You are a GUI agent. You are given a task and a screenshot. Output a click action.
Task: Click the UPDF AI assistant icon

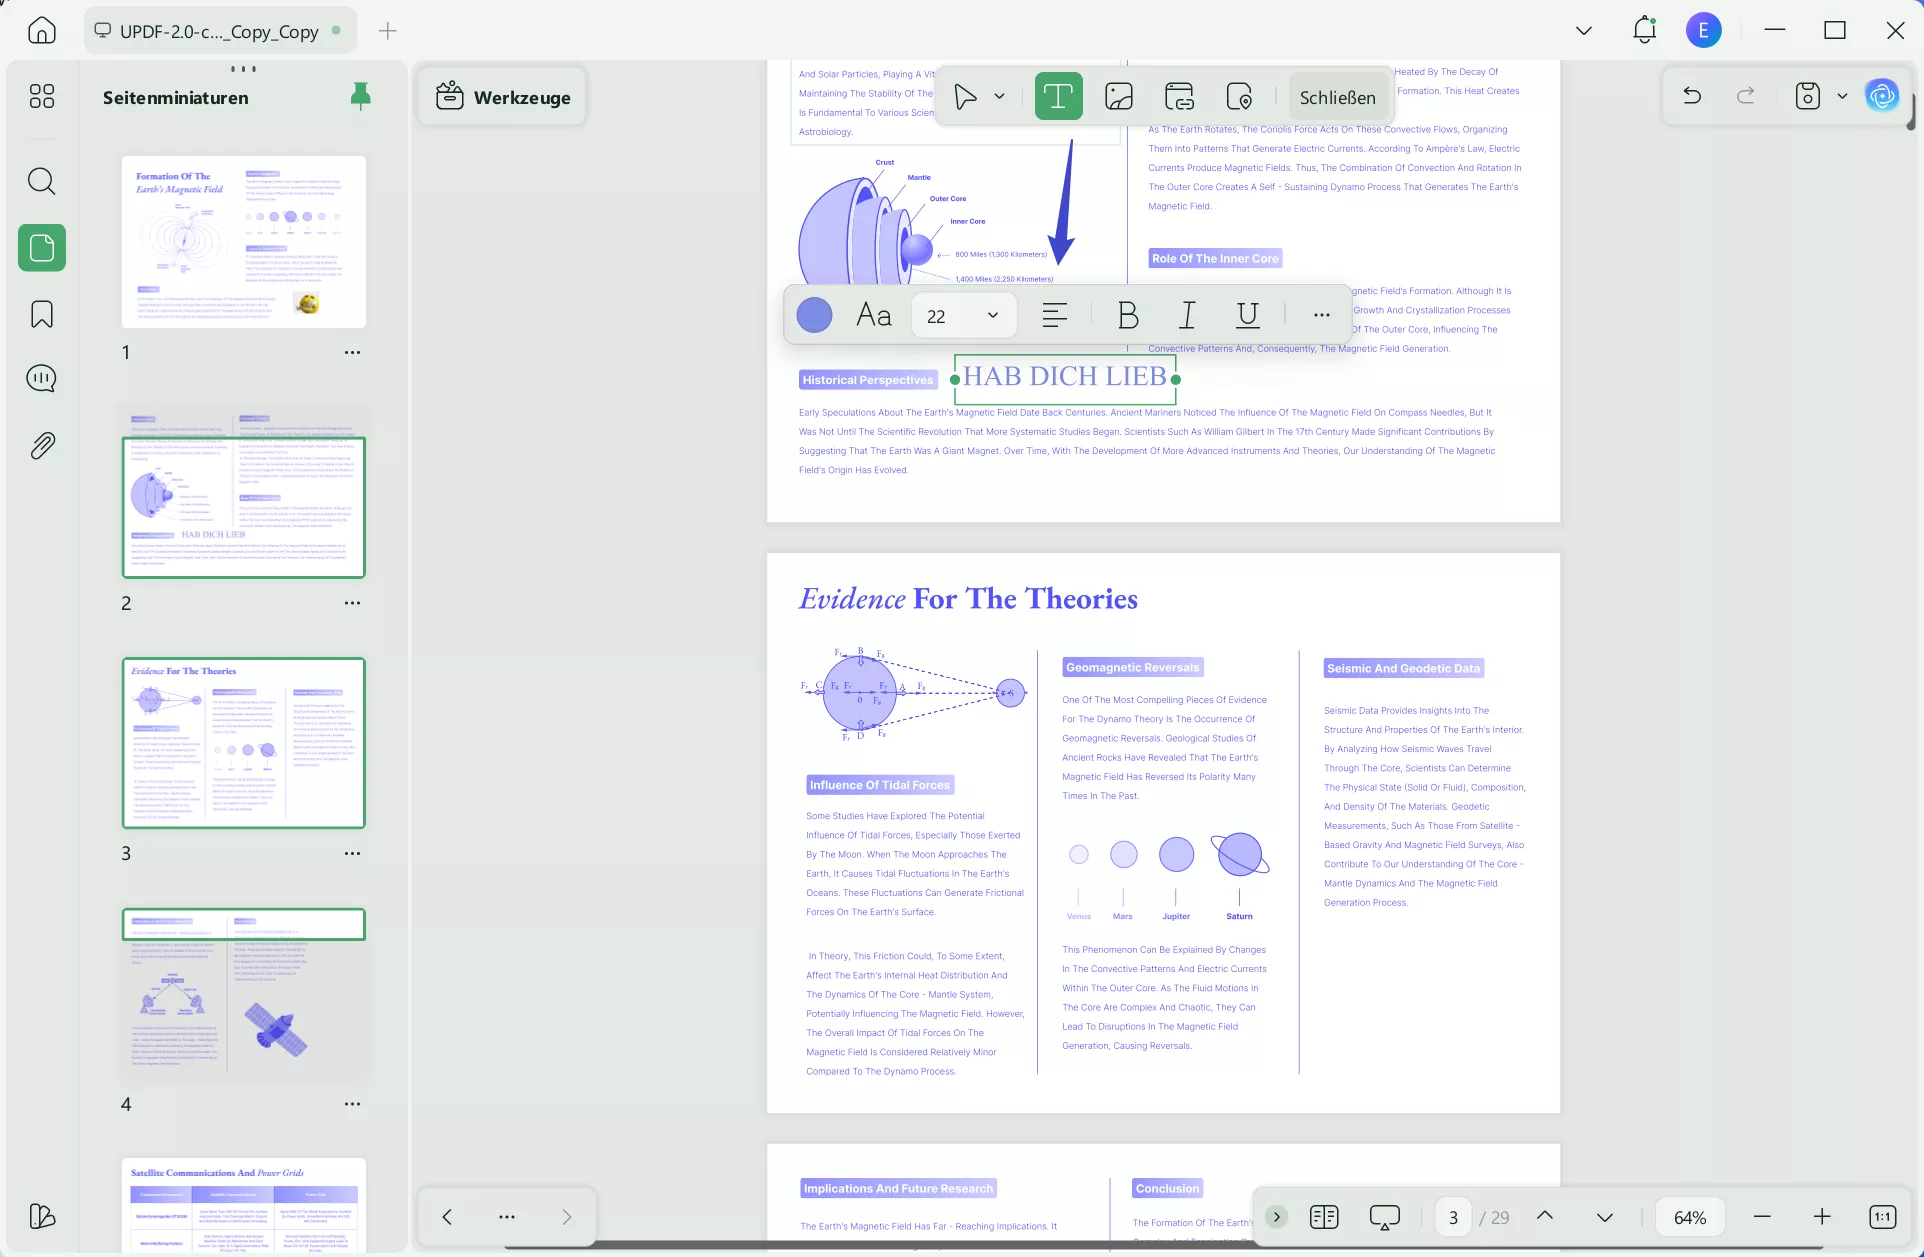coord(1882,96)
